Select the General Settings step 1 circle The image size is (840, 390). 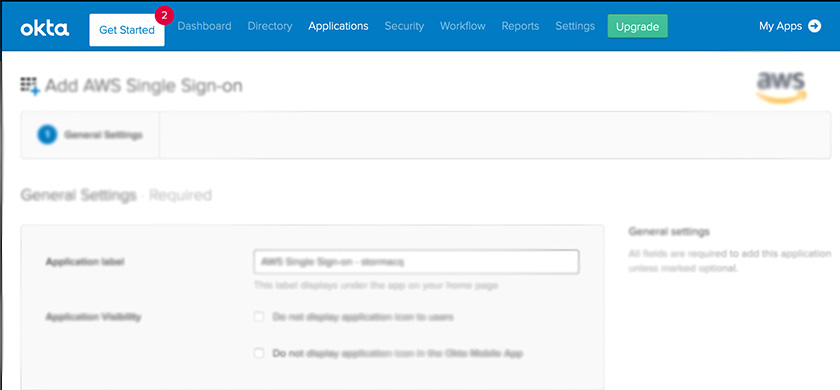[47, 135]
